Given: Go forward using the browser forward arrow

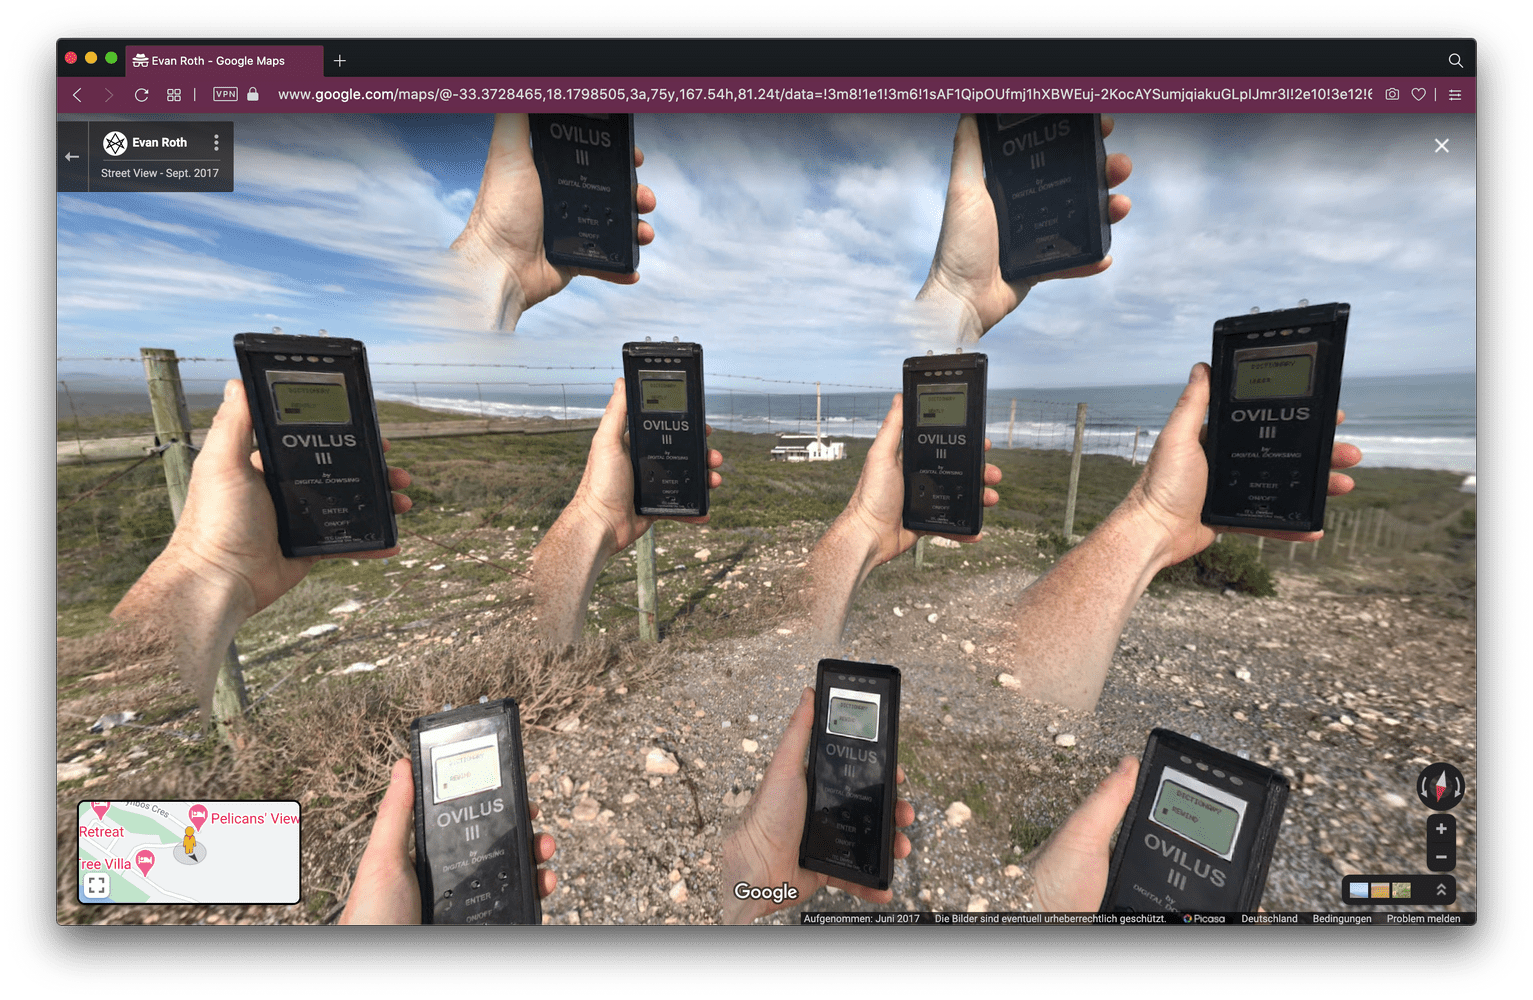Looking at the screenshot, I should 109,95.
